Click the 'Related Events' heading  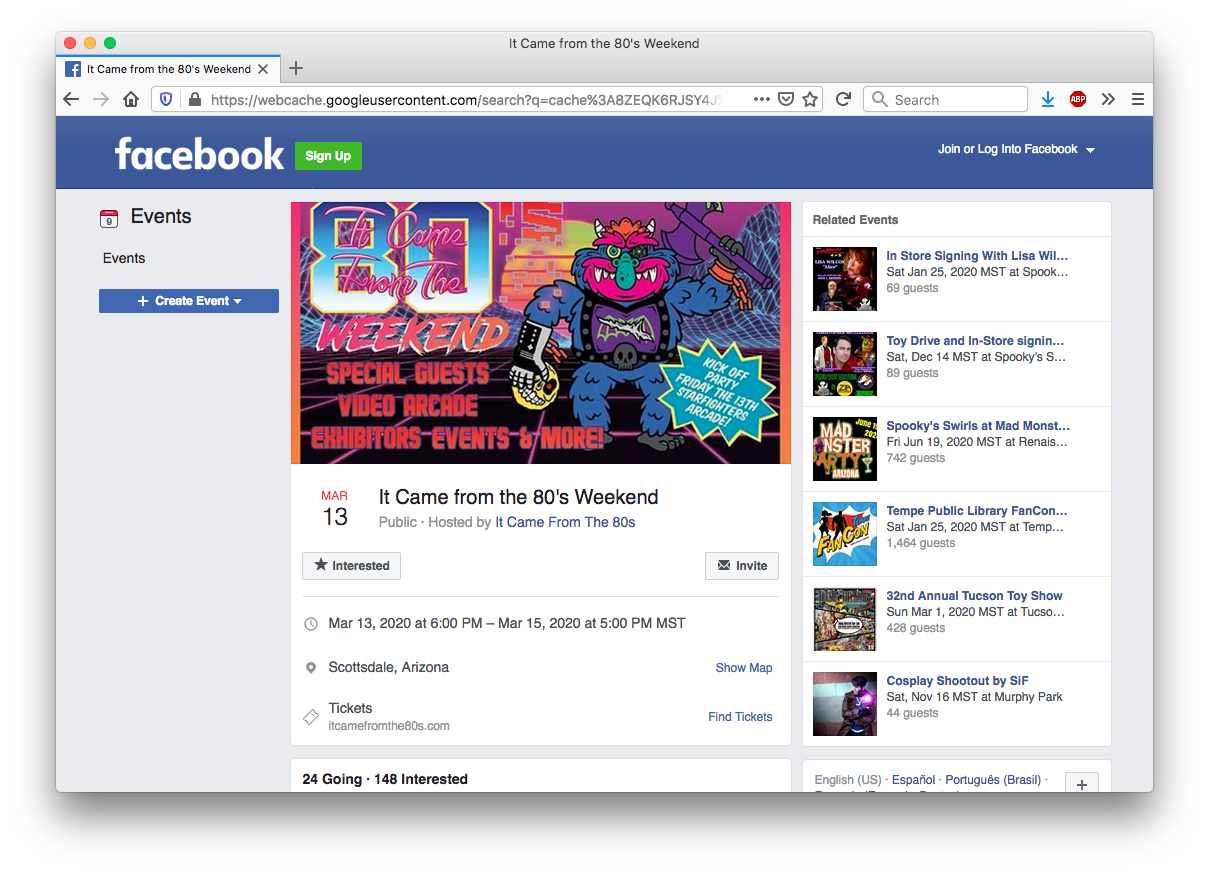[856, 220]
